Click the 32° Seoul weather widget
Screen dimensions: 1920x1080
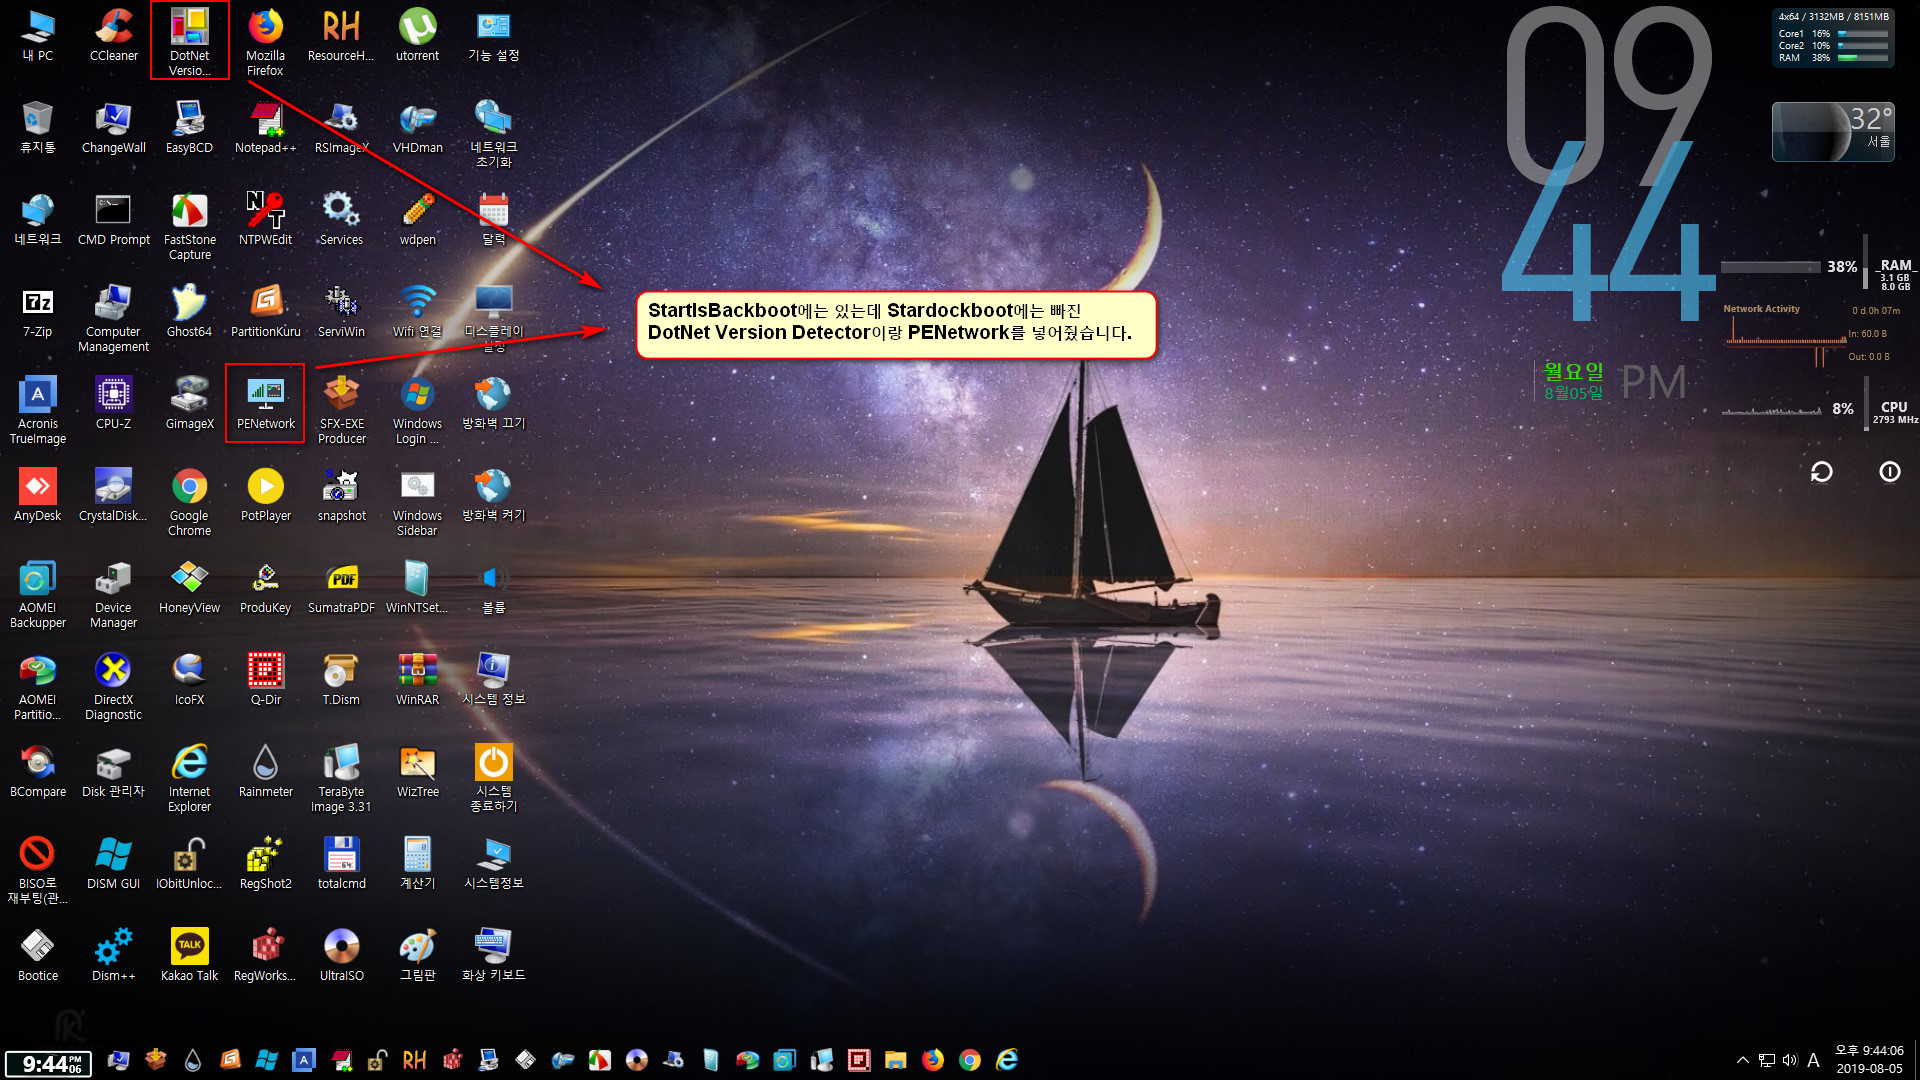[x=1833, y=131]
